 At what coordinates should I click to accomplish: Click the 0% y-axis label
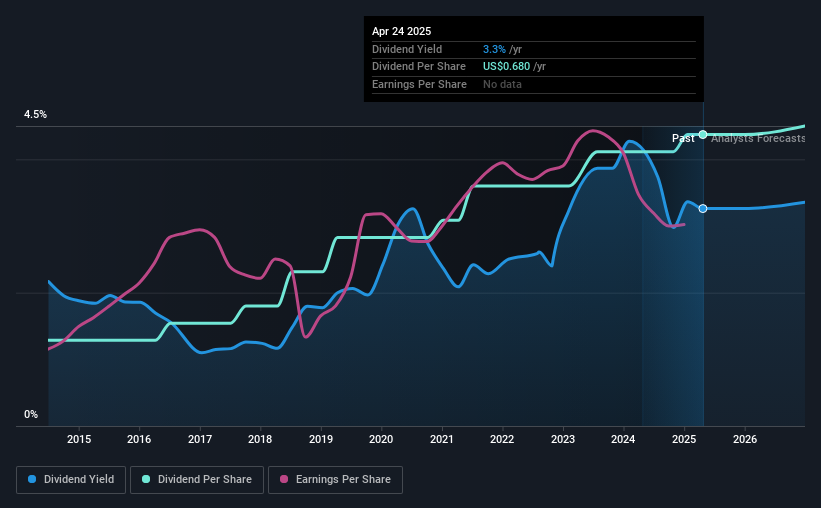[x=31, y=415]
